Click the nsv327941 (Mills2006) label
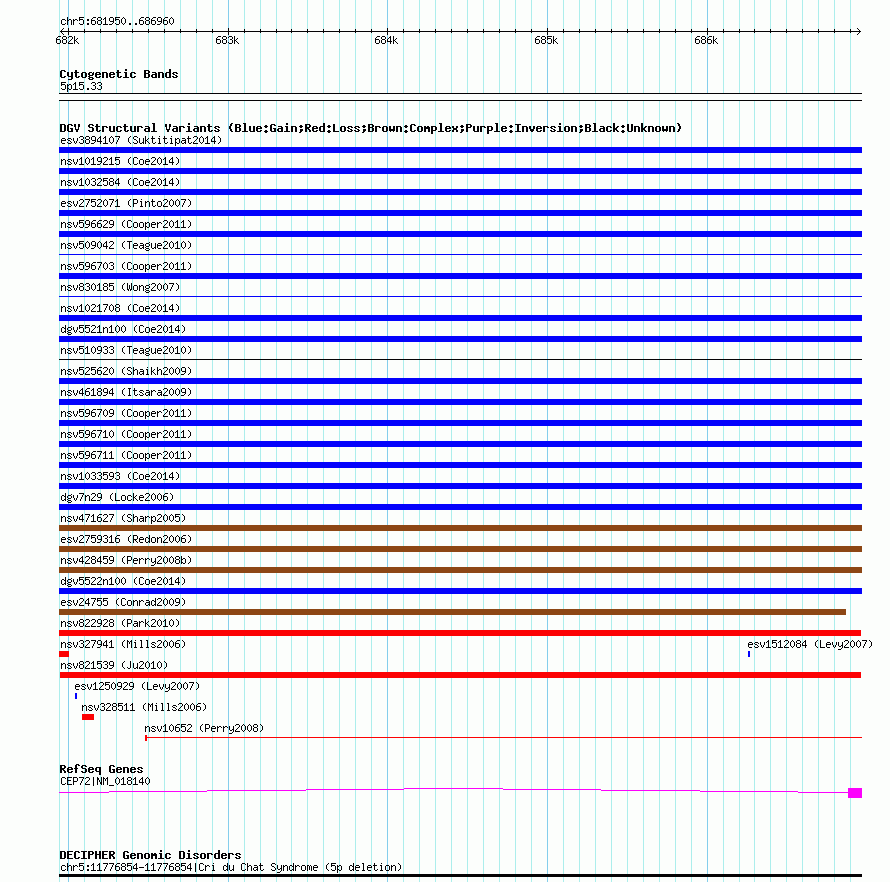 [123, 644]
